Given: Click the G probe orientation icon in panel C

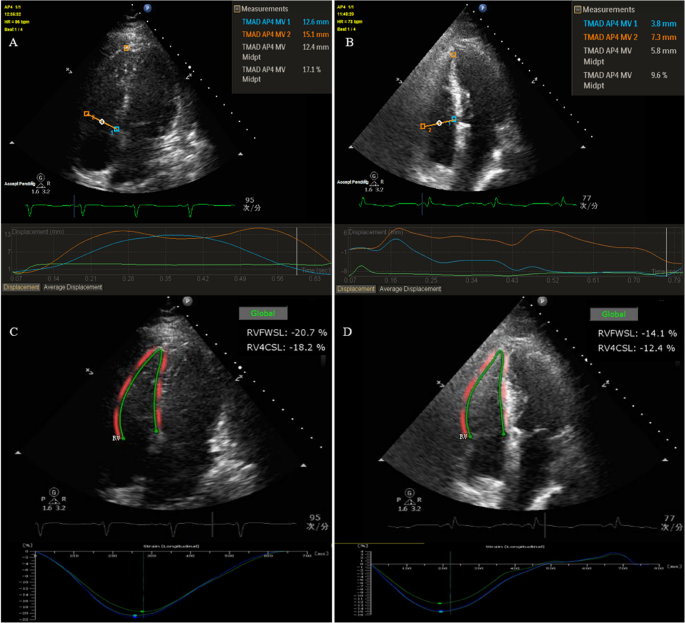Looking at the screenshot, I should (x=53, y=492).
